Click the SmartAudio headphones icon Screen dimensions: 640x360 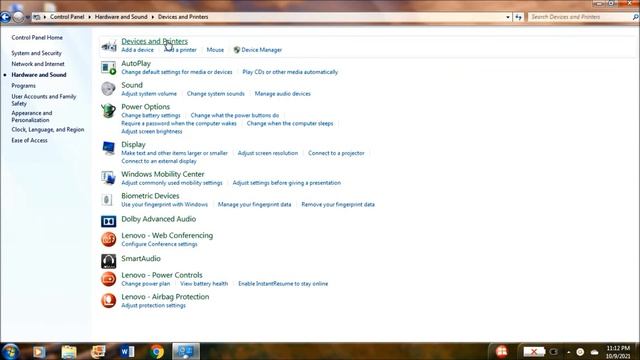coord(109,261)
